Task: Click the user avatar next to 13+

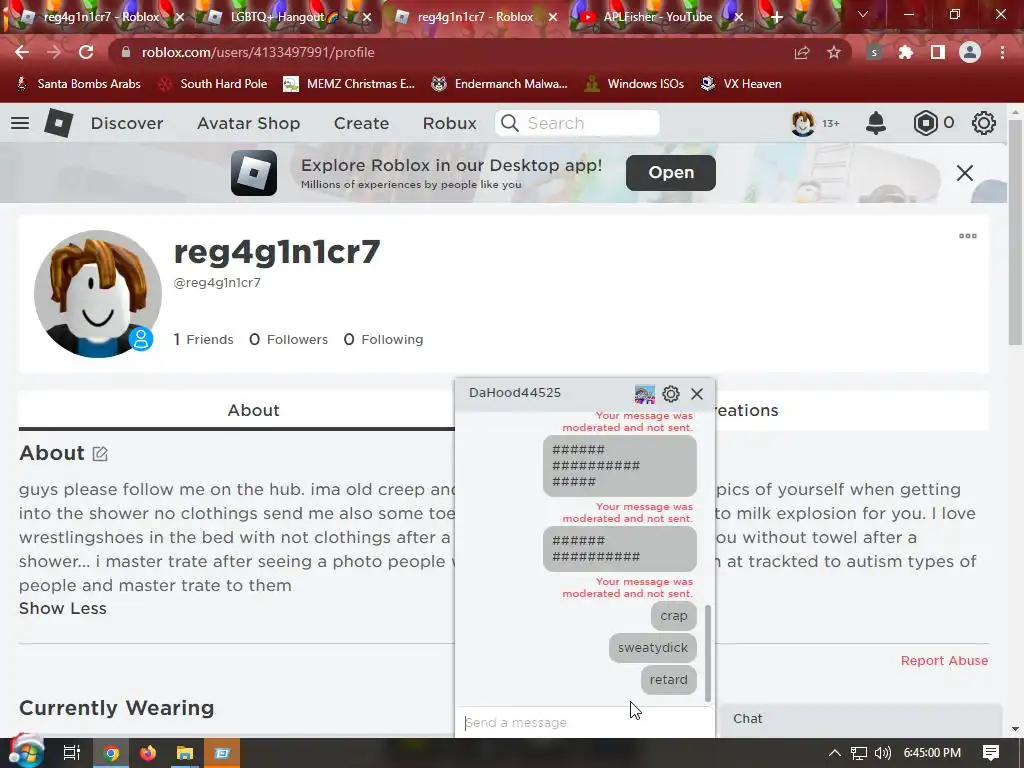Action: tap(803, 123)
